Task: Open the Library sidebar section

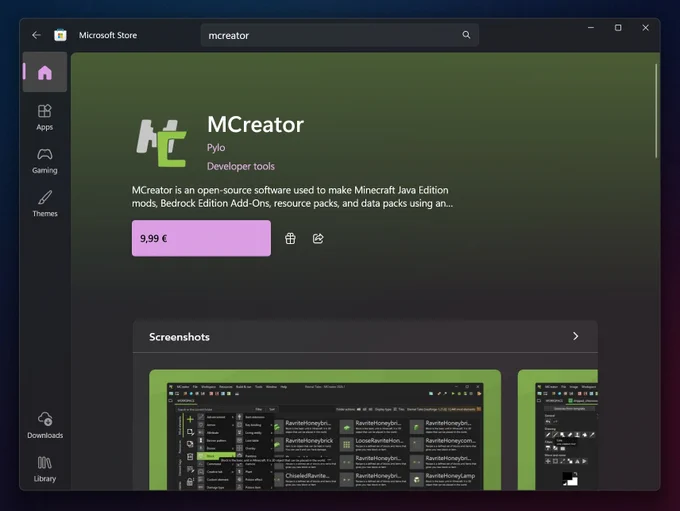Action: pos(45,469)
